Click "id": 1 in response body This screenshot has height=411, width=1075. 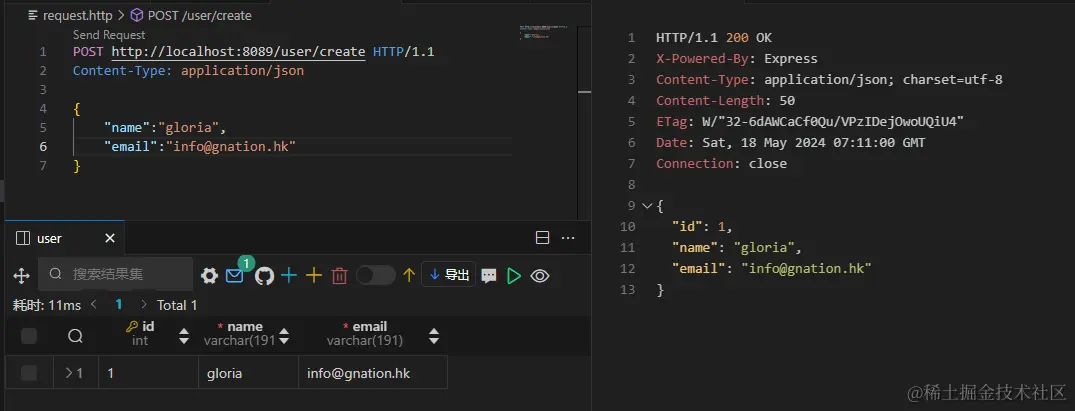coord(703,226)
